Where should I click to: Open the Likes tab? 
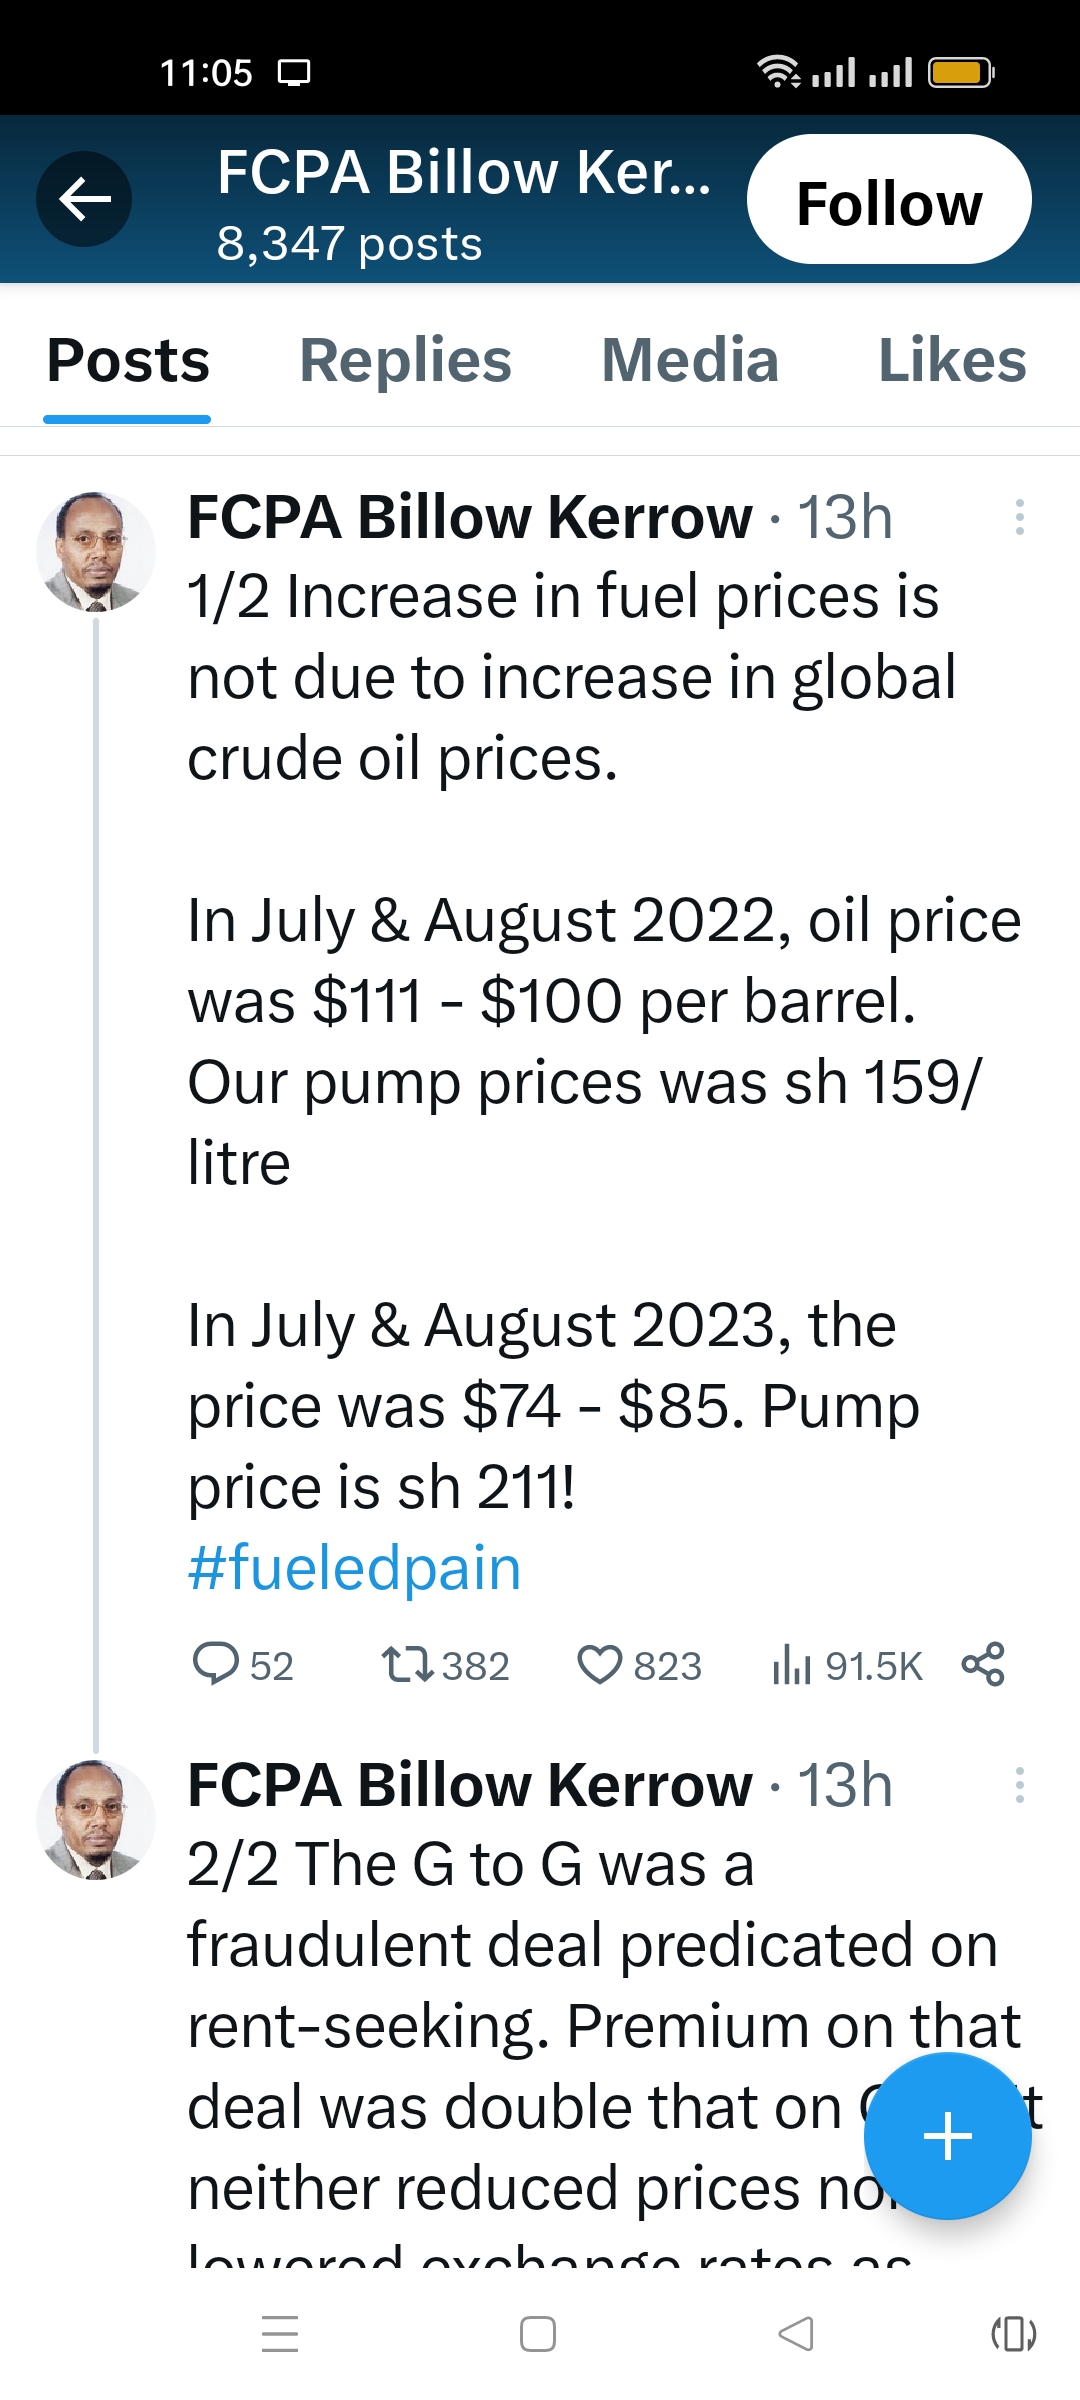point(952,361)
